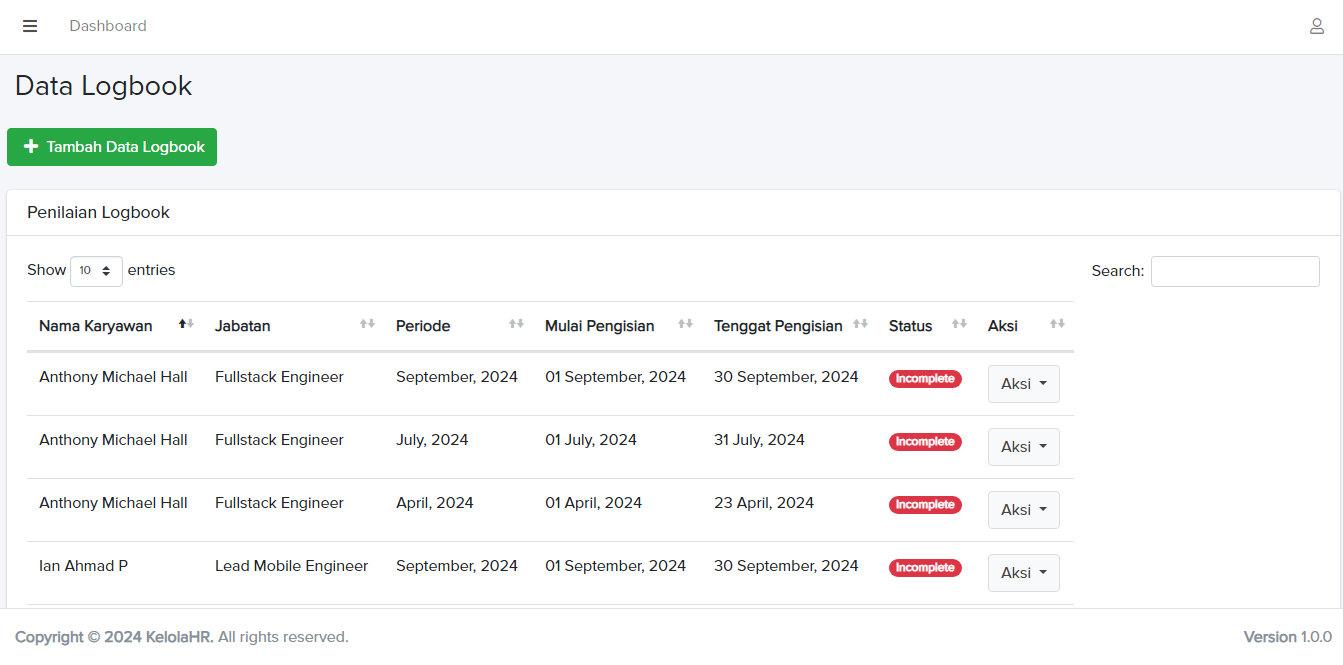Click Tambah Data Logbook button

click(x=112, y=147)
